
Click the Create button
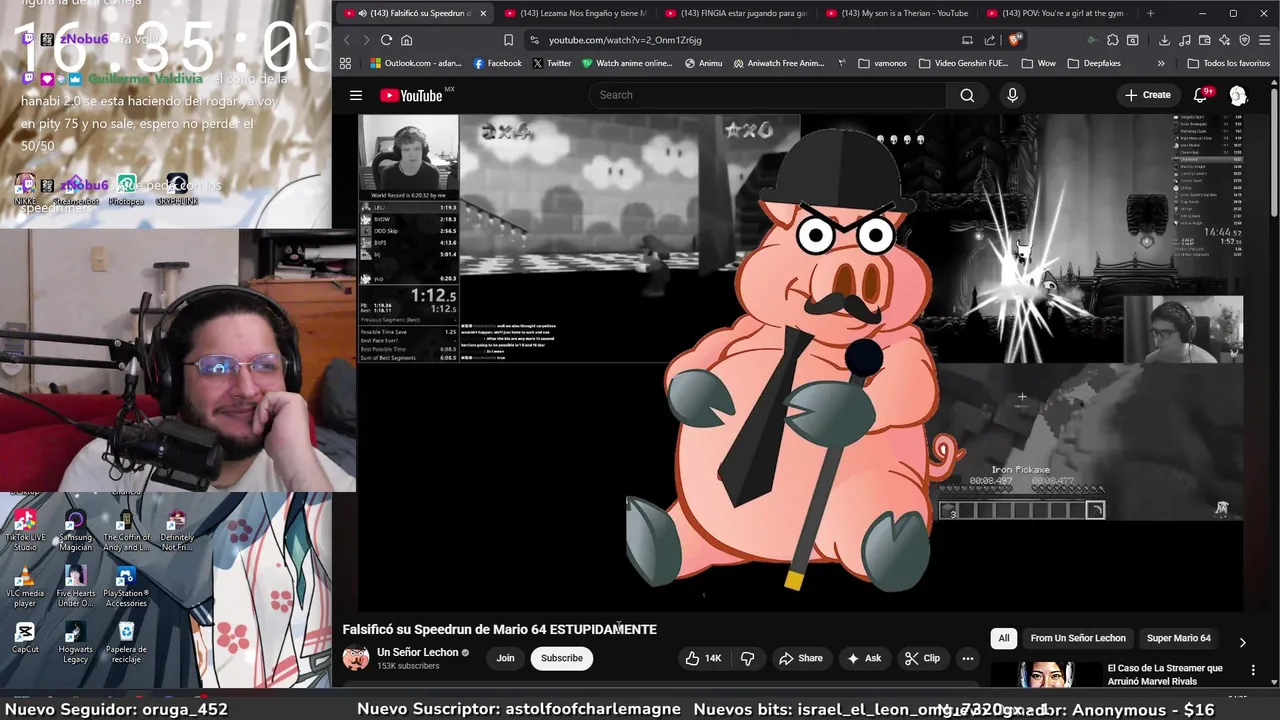[1147, 95]
